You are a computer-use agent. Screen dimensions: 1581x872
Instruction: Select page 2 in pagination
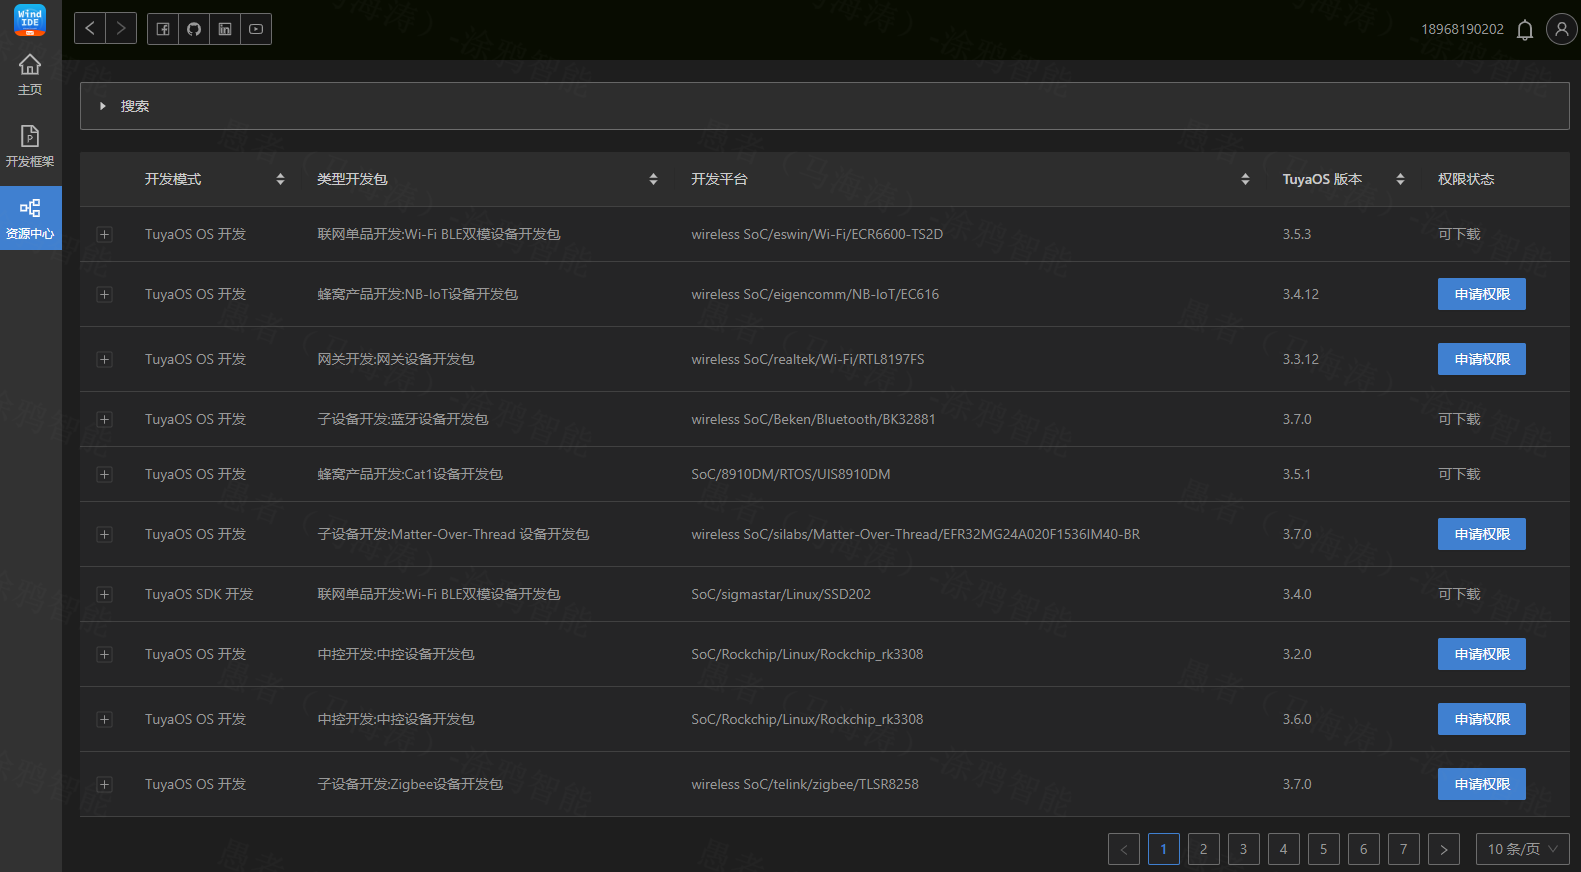[x=1204, y=849]
